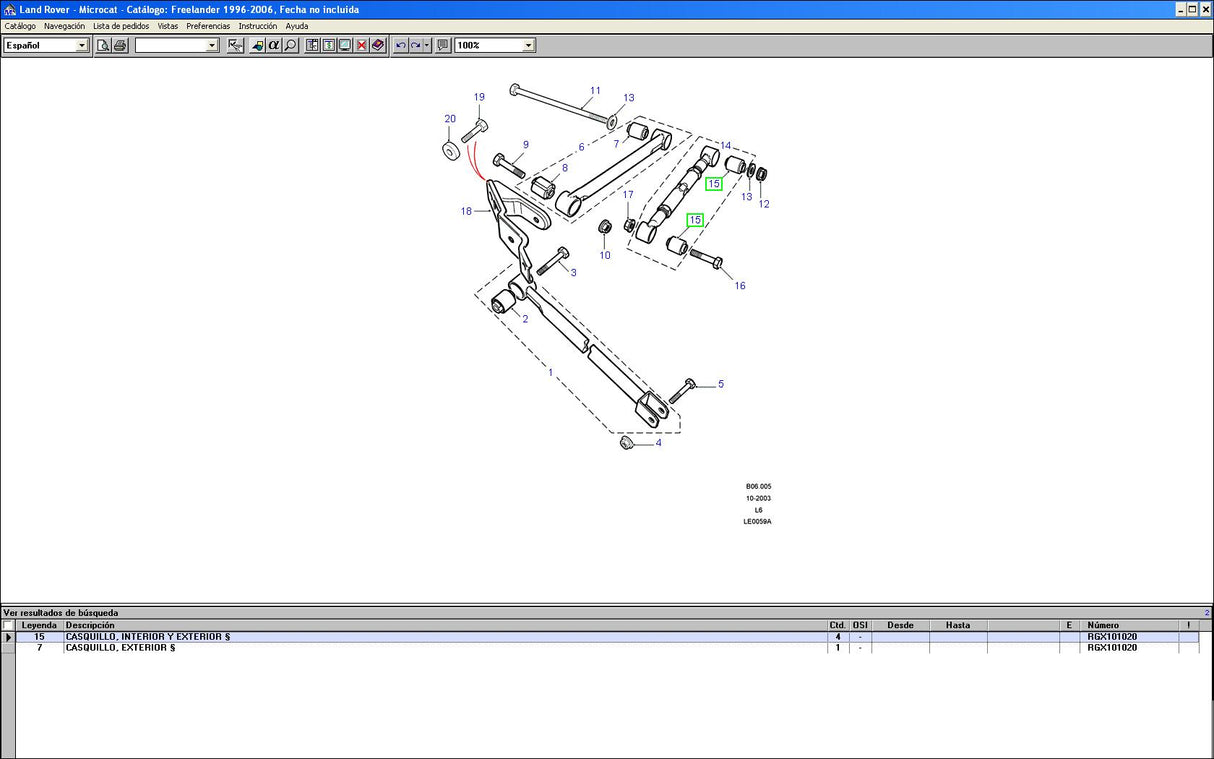Open the Instrucción menu
Image resolution: width=1214 pixels, height=759 pixels.
click(x=258, y=26)
